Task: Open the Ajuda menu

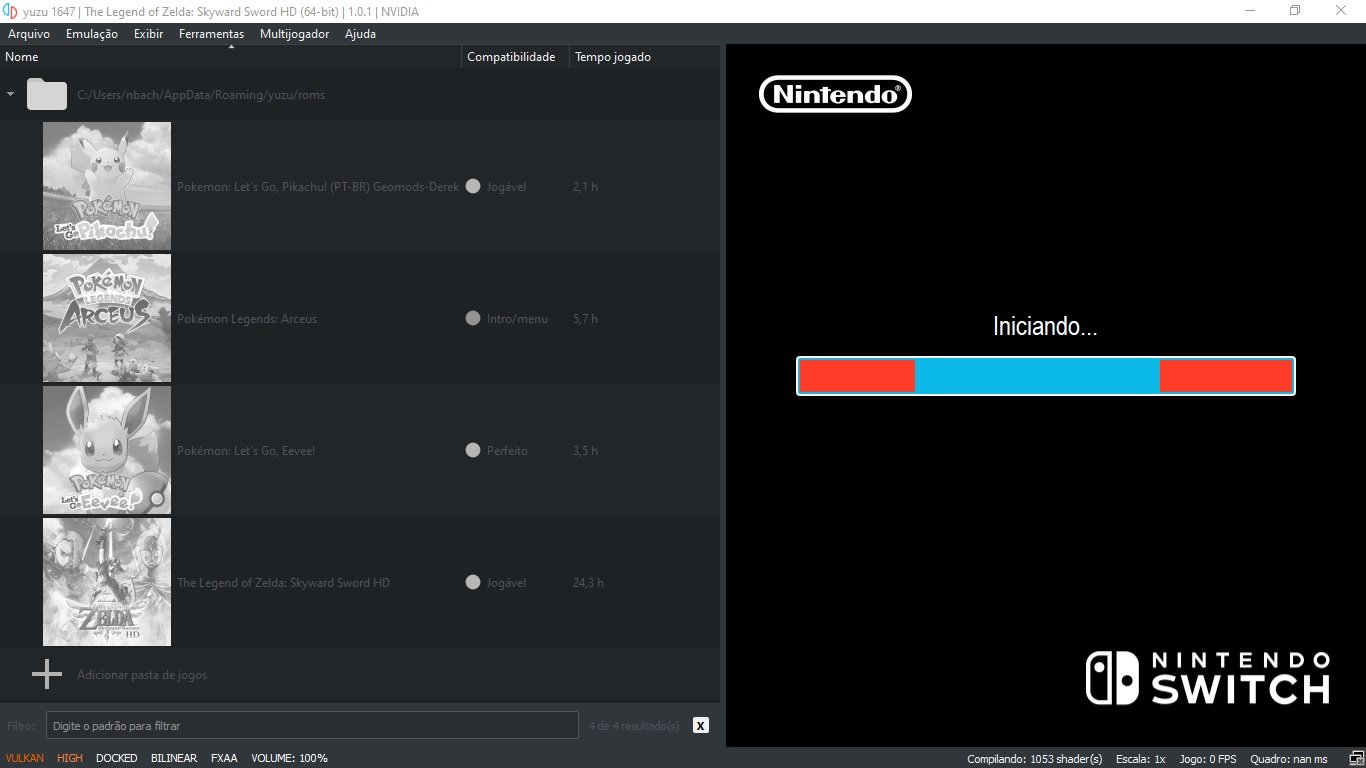Action: point(360,34)
